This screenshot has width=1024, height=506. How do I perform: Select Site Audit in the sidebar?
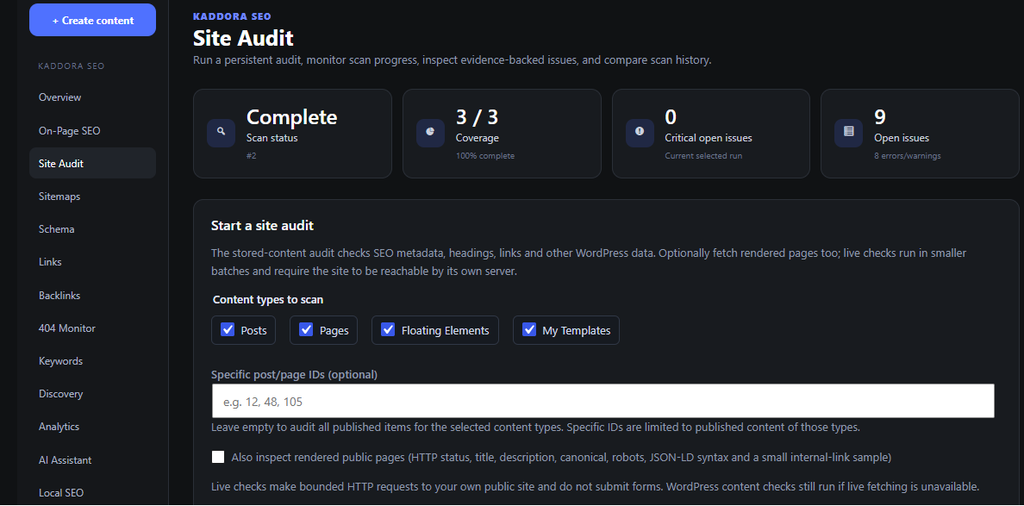coord(93,163)
